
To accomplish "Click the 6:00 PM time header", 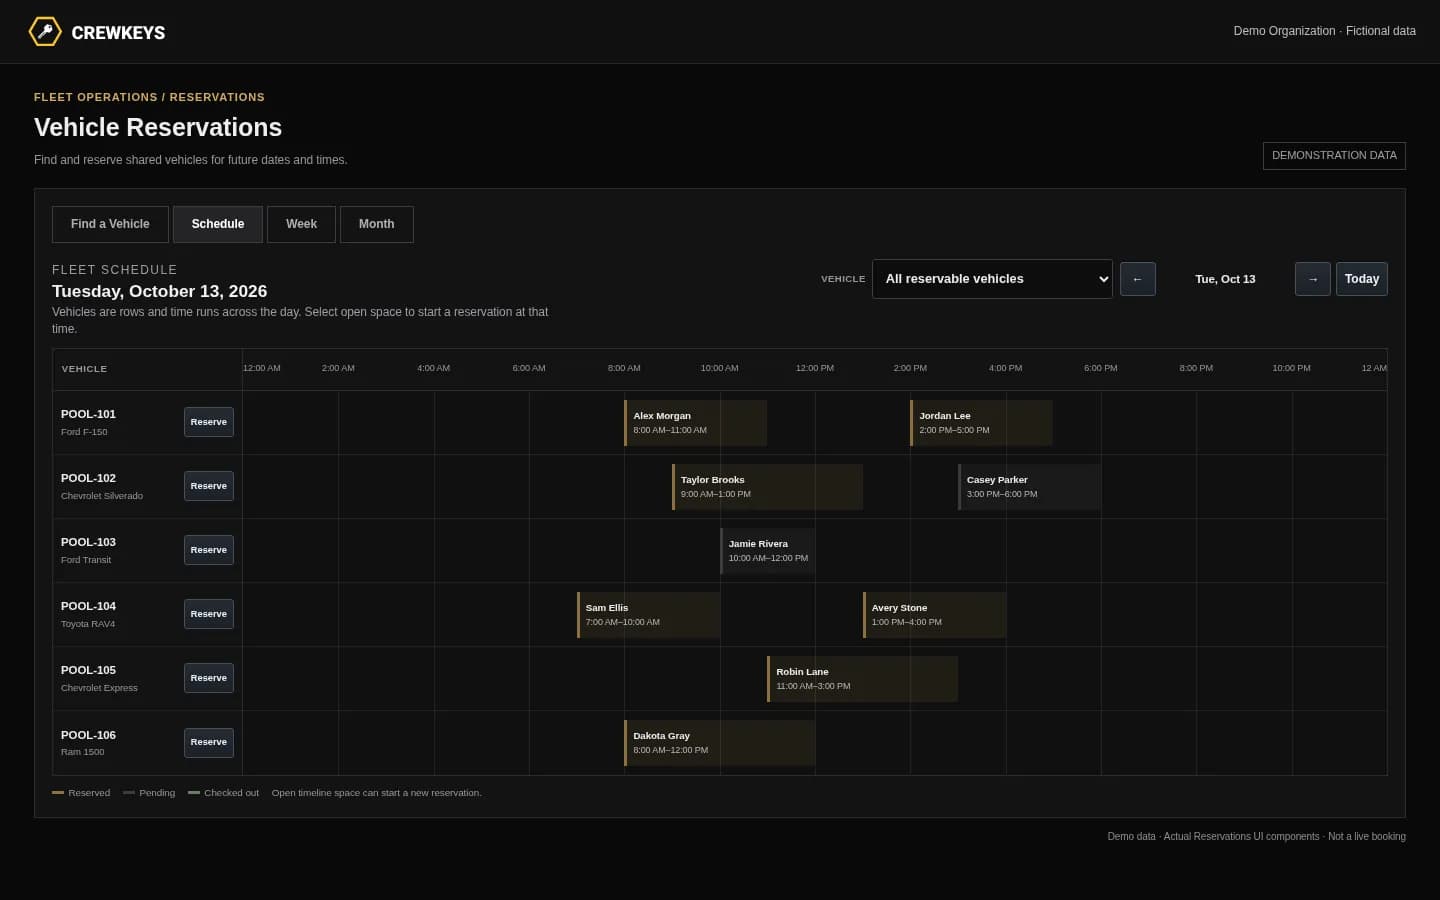I will point(1101,368).
